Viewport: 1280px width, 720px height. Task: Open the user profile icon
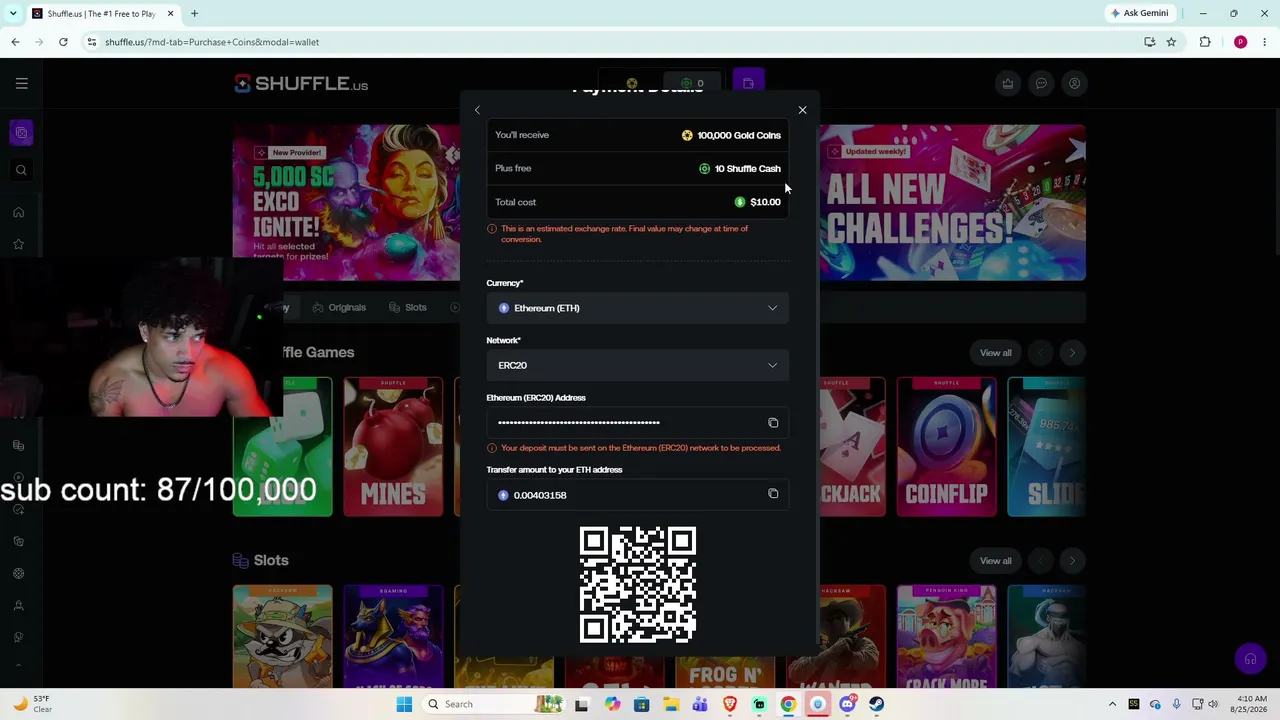(x=1074, y=84)
